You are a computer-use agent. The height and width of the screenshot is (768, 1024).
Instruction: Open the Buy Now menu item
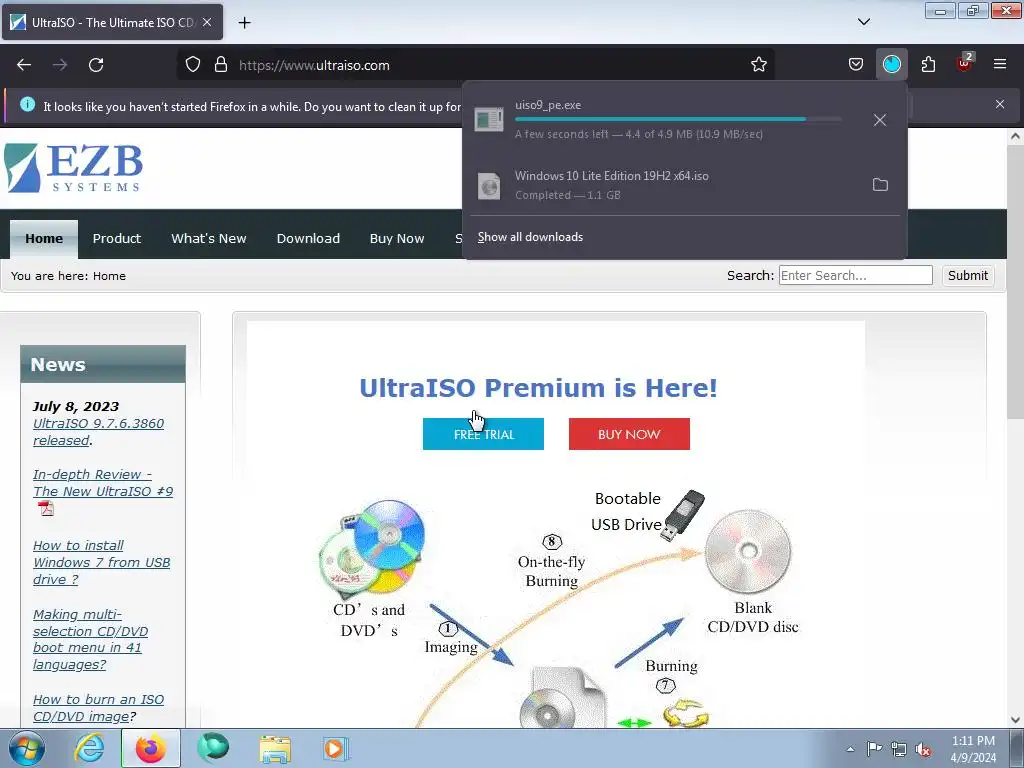[396, 238]
